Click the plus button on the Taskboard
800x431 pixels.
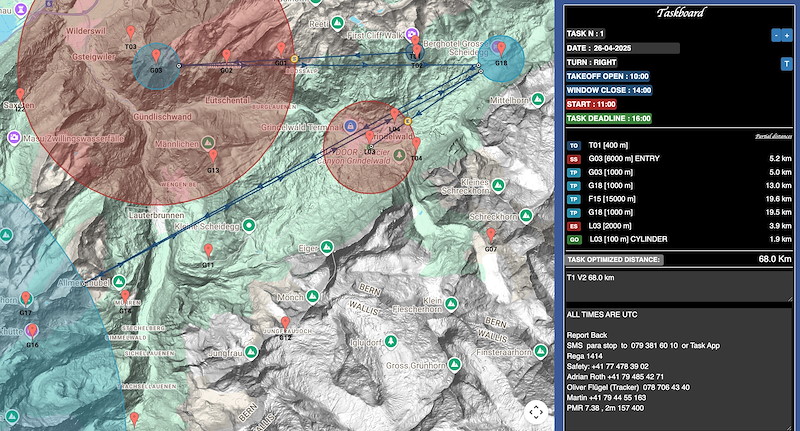pyautogui.click(x=787, y=36)
